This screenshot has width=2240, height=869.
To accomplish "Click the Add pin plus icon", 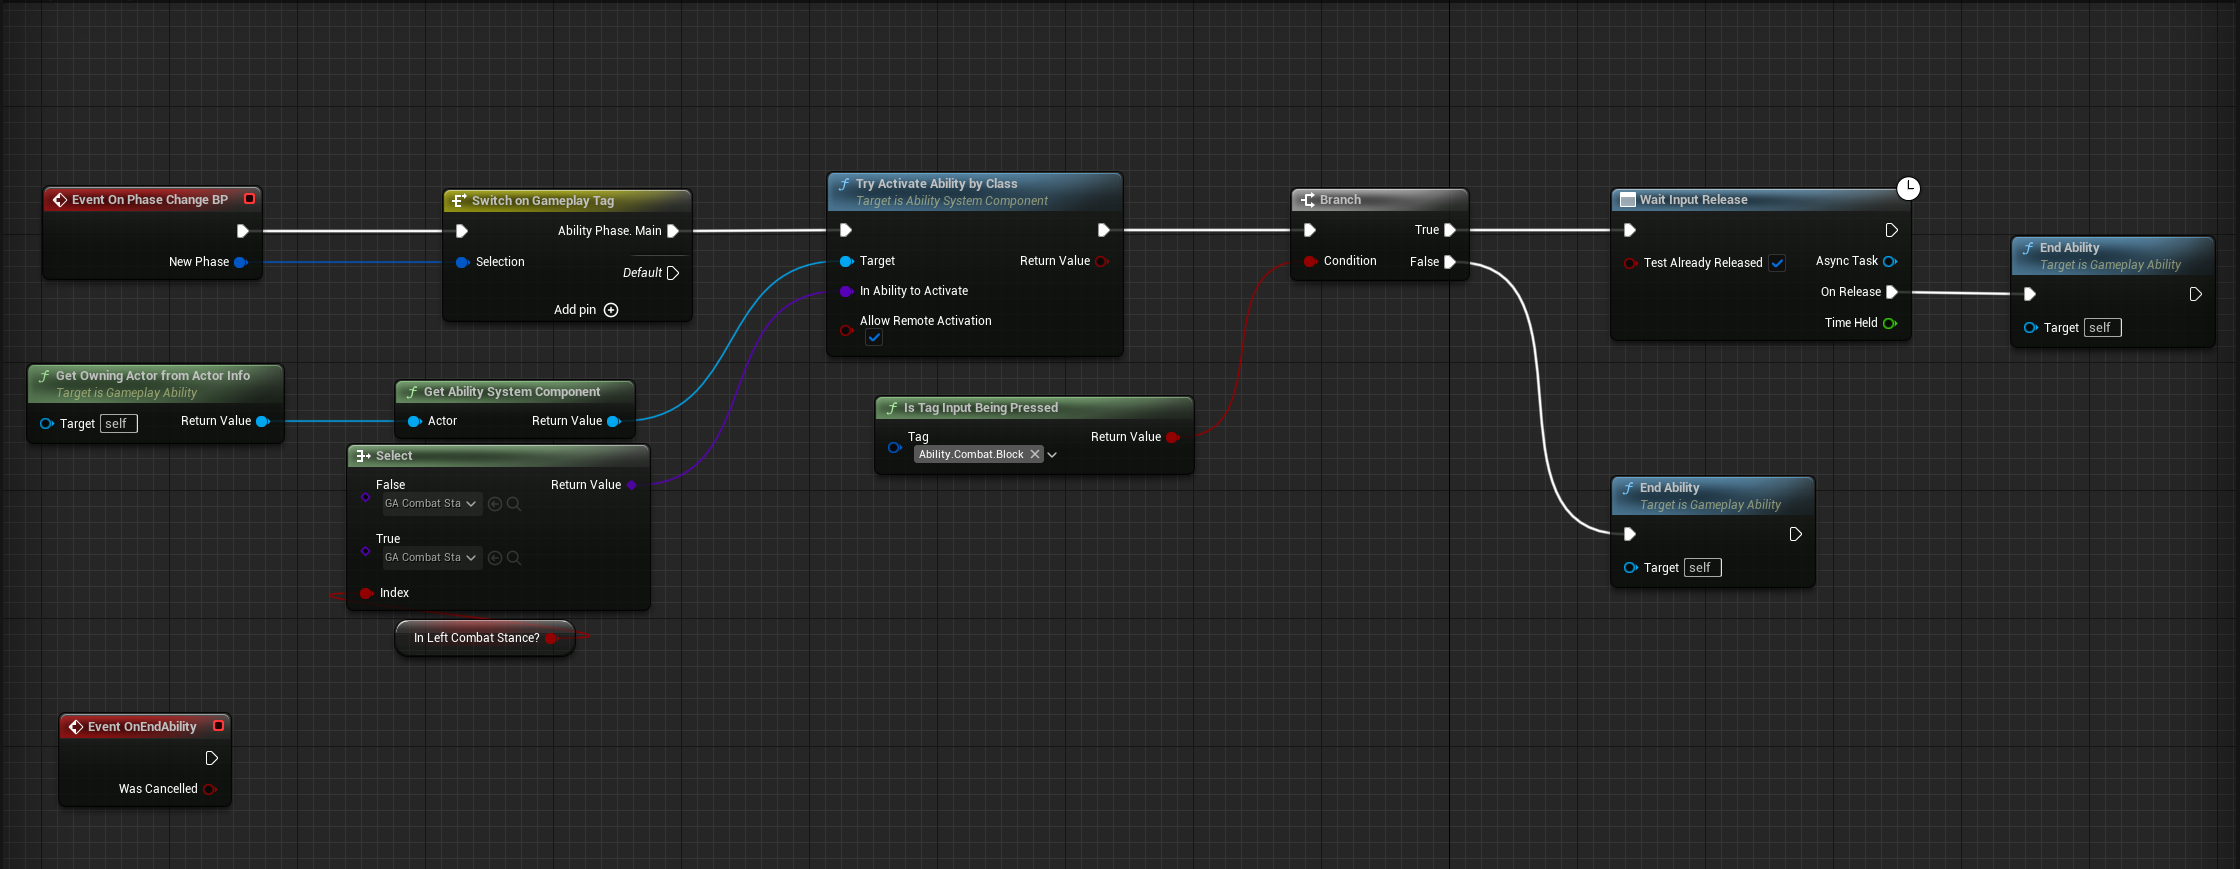I will pyautogui.click(x=611, y=310).
